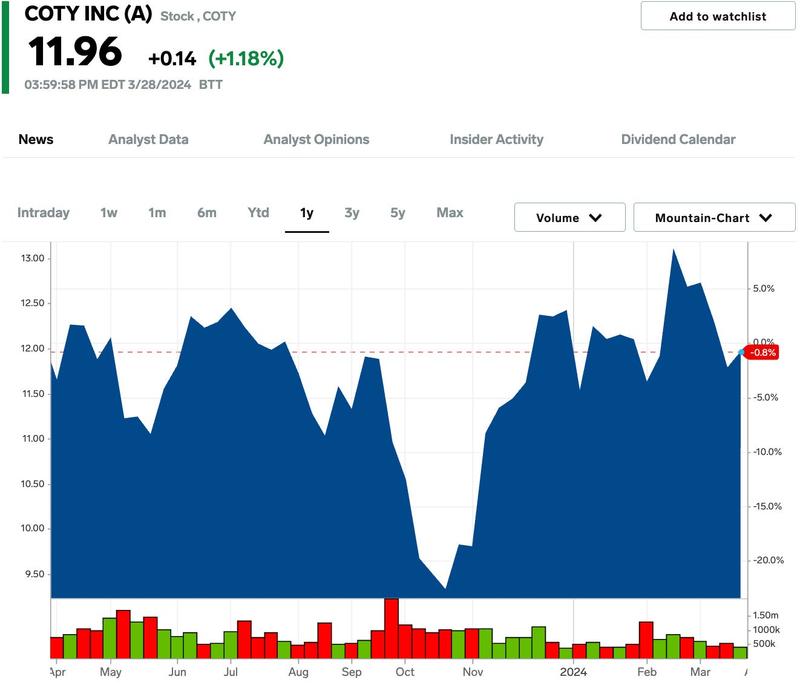The width and height of the screenshot is (800, 697).
Task: Click the COTY INC (A) heading
Action: 88,14
